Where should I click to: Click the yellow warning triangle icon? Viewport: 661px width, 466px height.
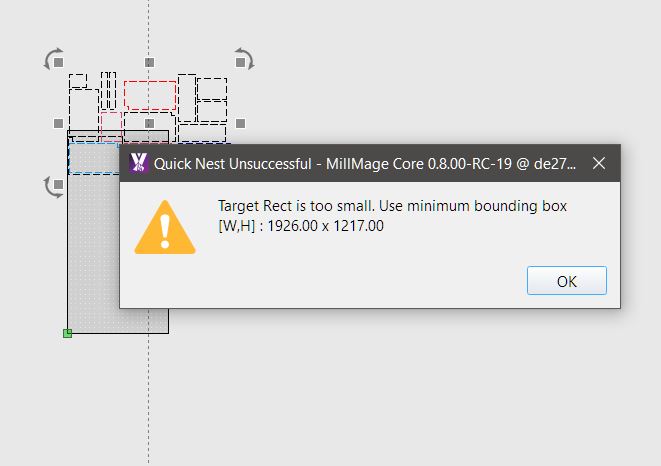(165, 227)
